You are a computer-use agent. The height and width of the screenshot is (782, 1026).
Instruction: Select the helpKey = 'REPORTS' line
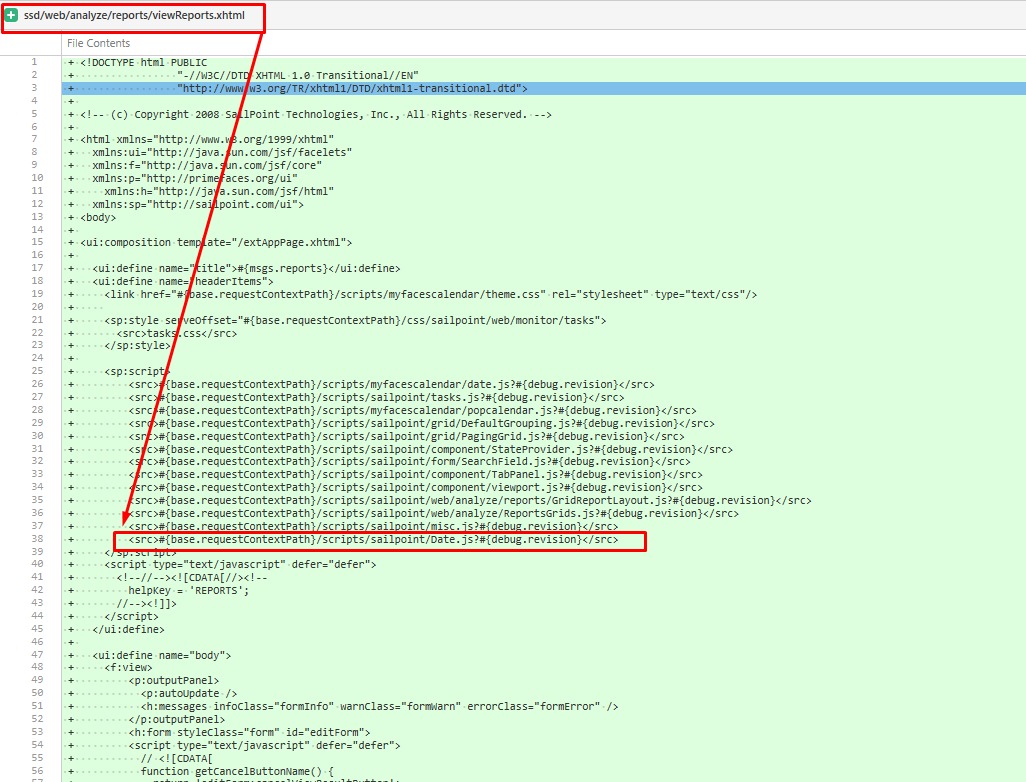(188, 590)
